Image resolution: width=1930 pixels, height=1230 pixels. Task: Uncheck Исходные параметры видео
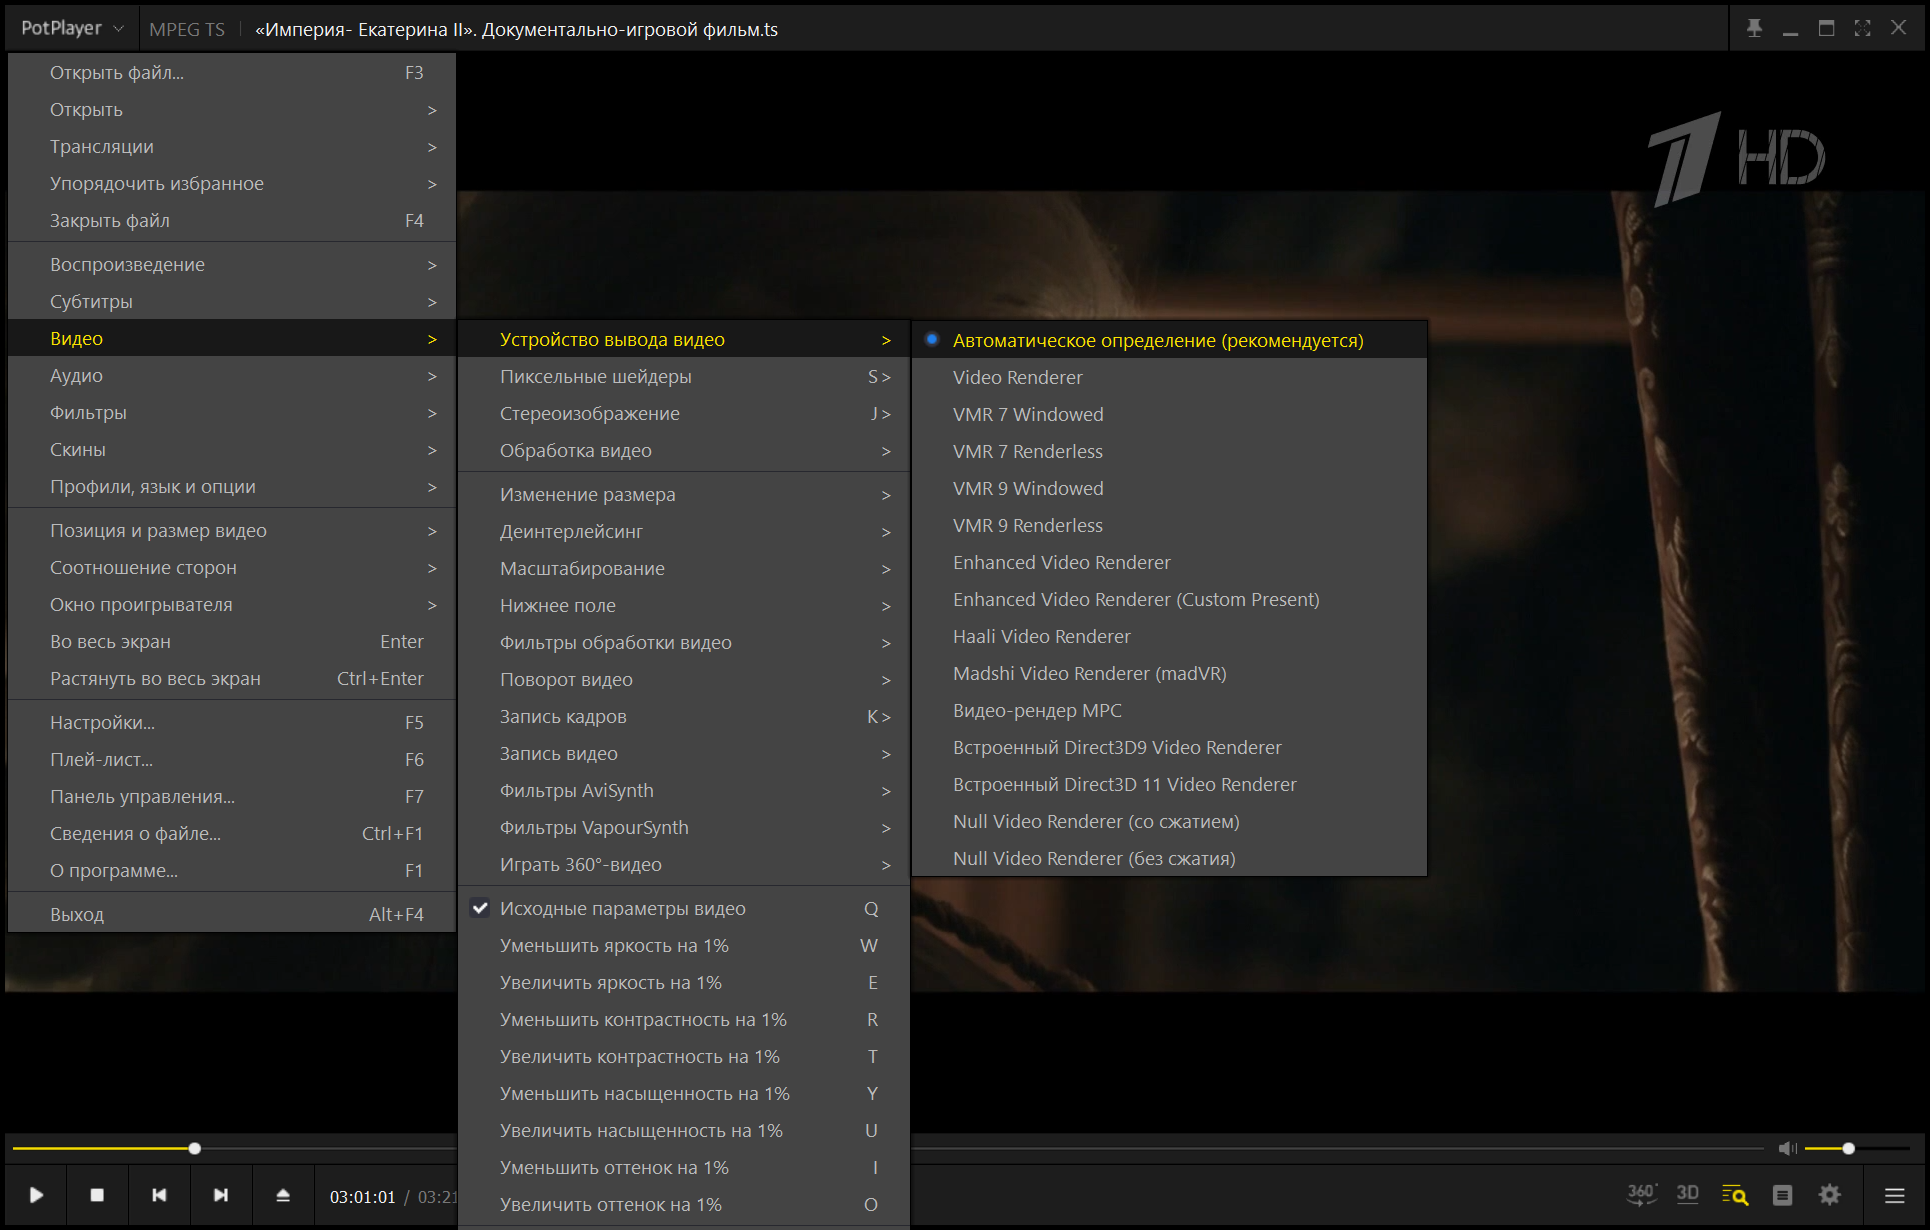coord(622,908)
